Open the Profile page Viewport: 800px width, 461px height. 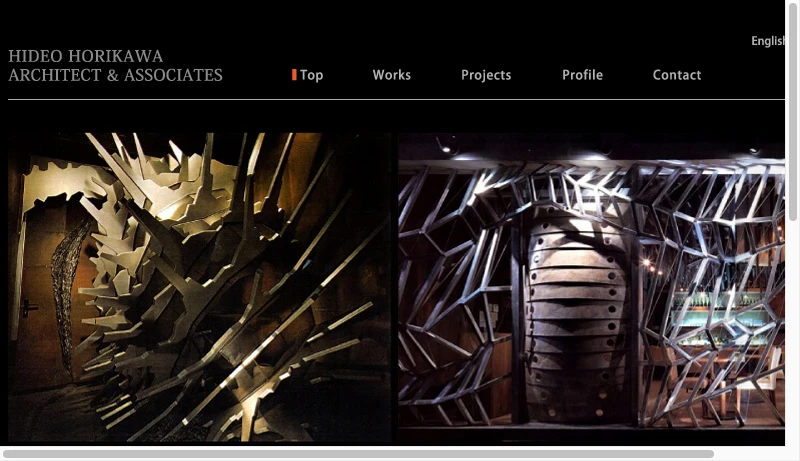(x=582, y=75)
